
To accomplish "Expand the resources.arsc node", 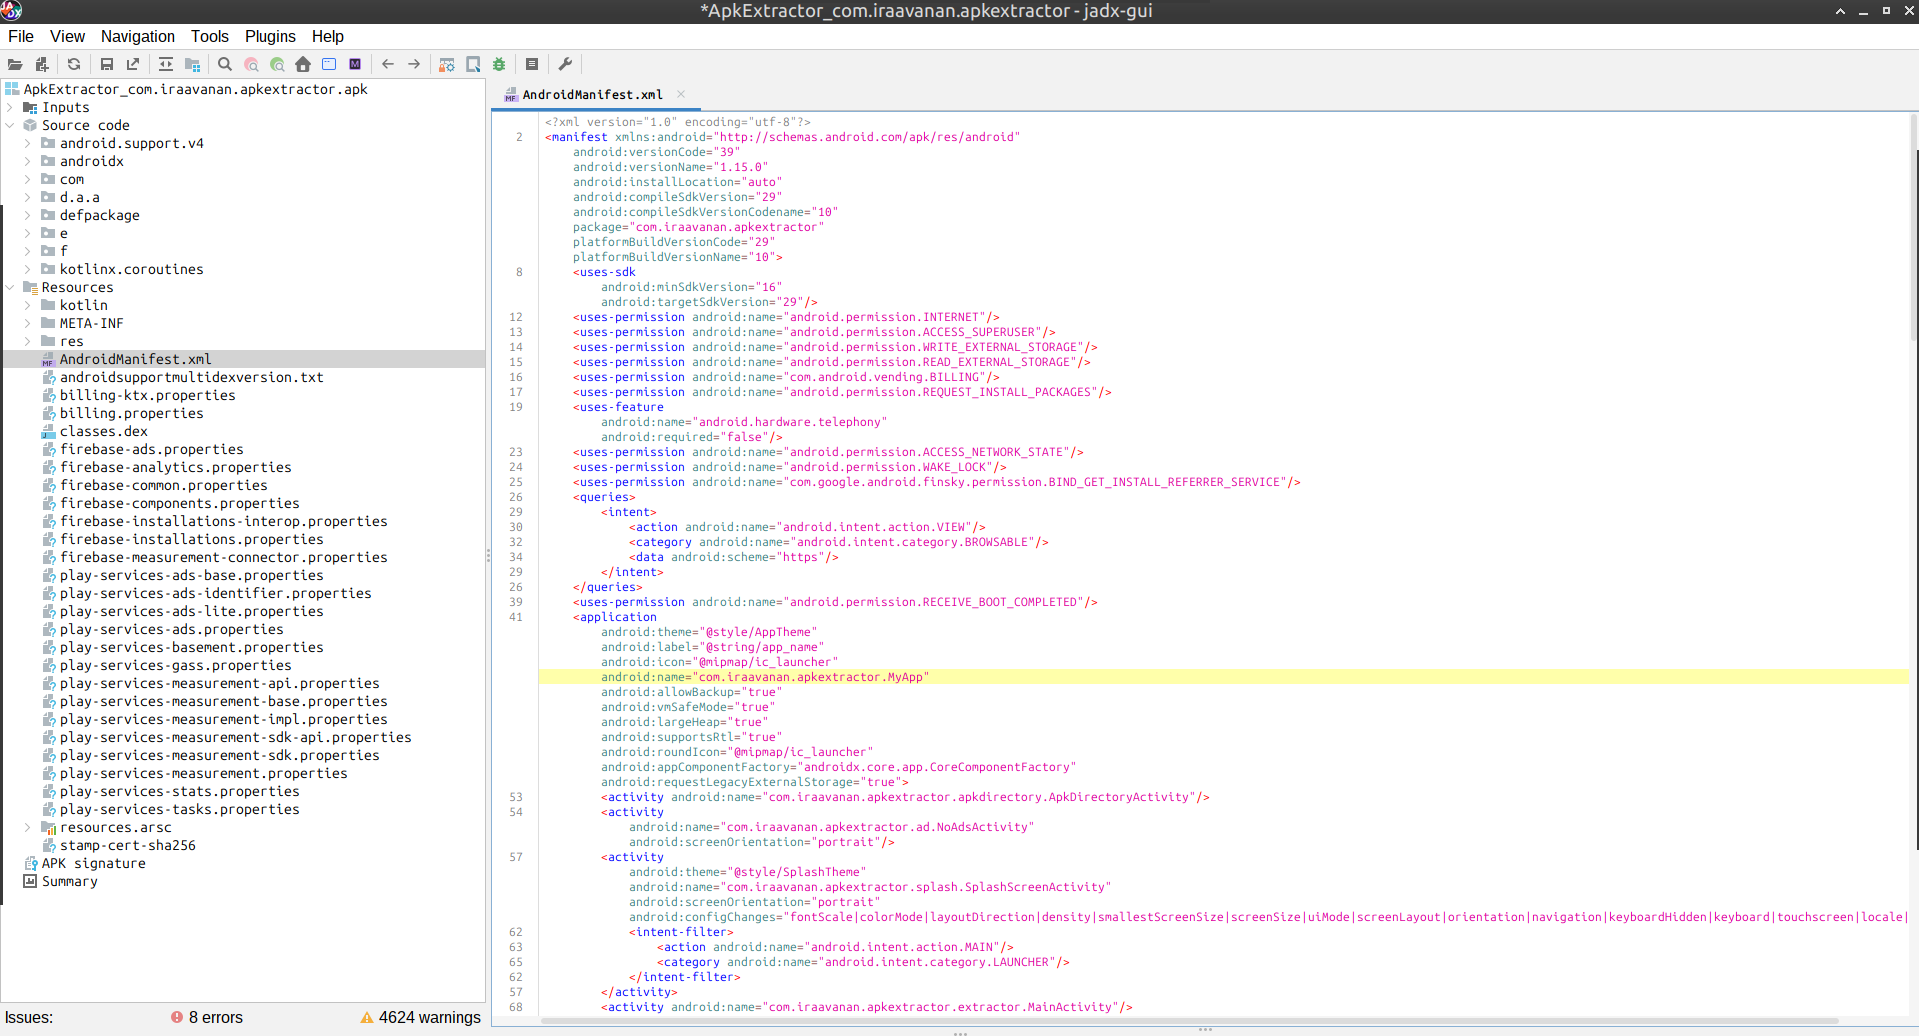I will pos(27,827).
